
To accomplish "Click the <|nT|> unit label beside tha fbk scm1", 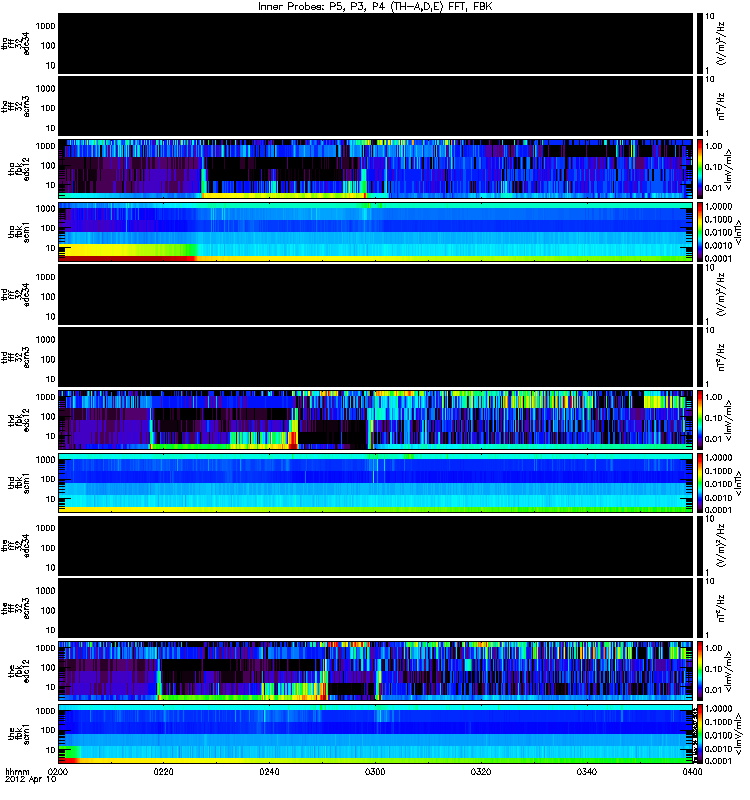I will click(x=738, y=233).
